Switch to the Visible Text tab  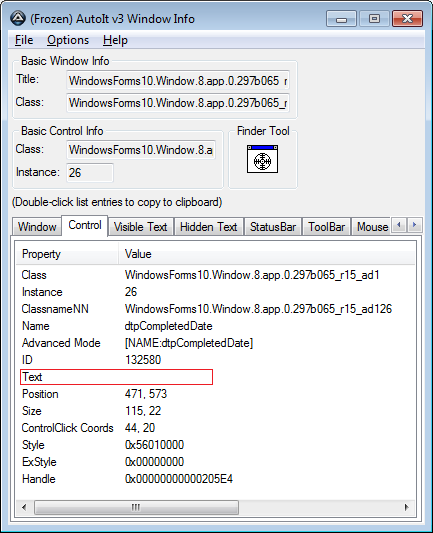coord(140,227)
